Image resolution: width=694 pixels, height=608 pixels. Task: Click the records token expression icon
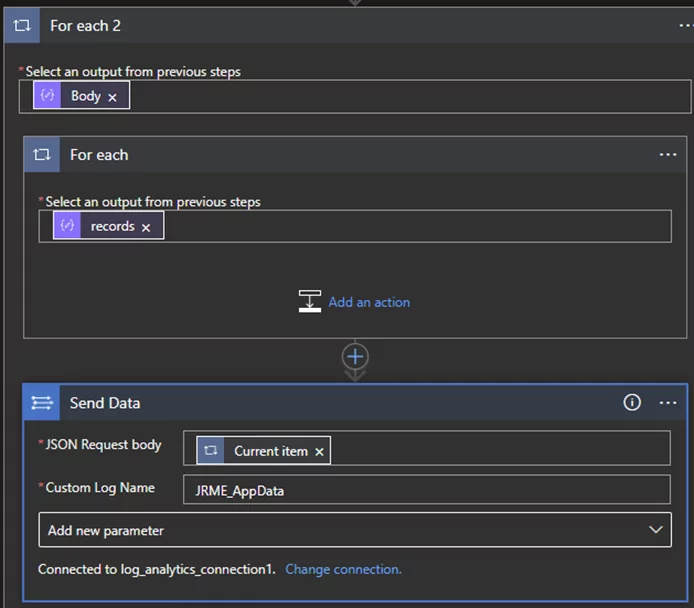[67, 226]
